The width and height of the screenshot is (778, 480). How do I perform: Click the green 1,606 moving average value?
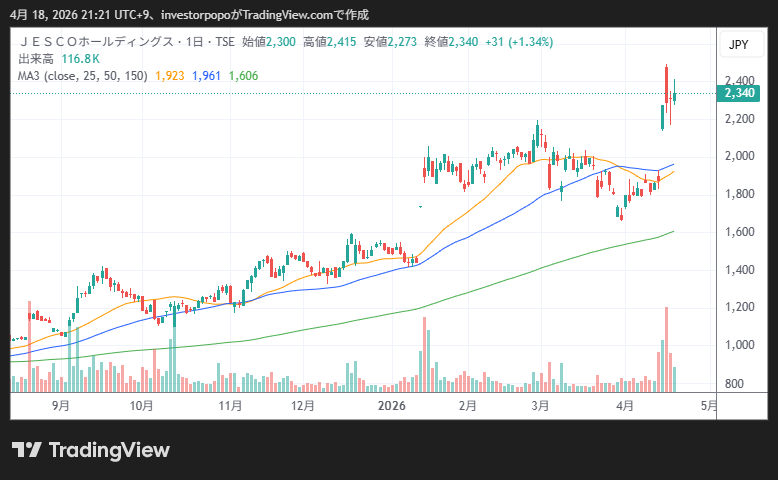click(x=243, y=75)
